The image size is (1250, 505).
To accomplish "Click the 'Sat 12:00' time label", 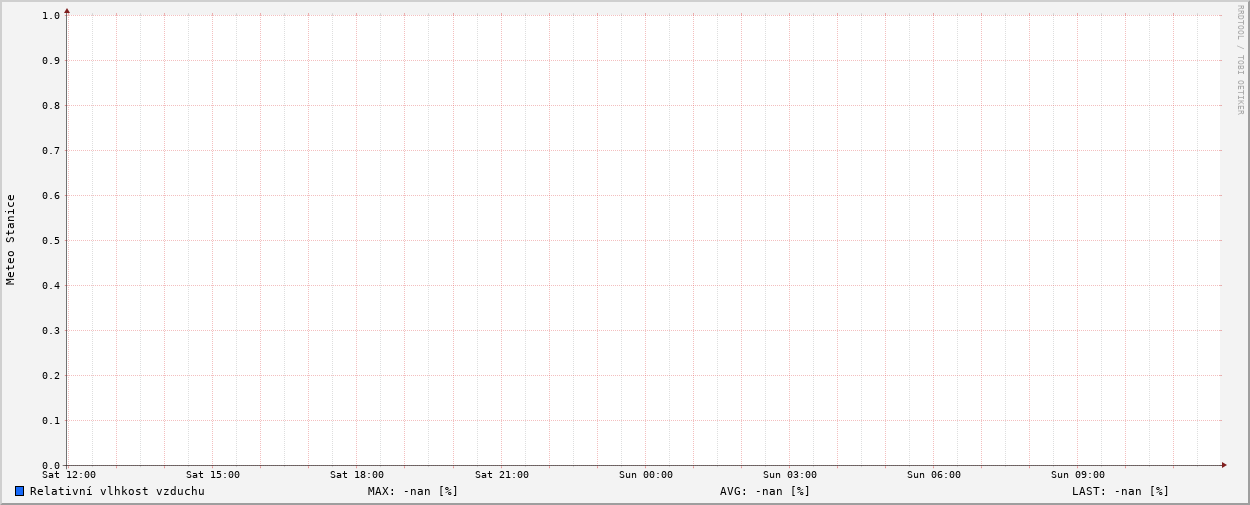I will tap(69, 475).
